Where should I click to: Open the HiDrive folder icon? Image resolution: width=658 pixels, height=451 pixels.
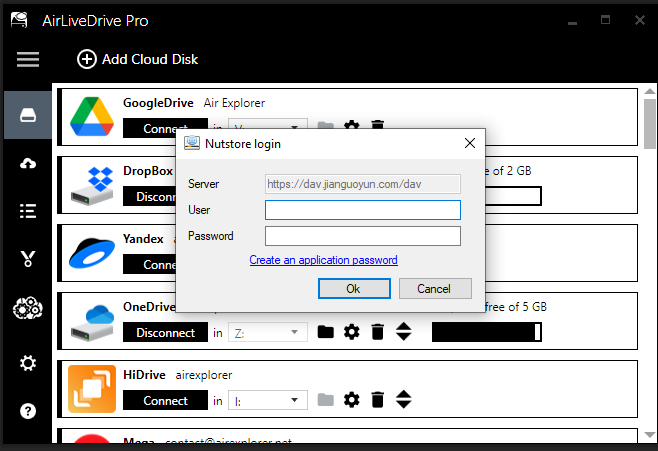(325, 400)
